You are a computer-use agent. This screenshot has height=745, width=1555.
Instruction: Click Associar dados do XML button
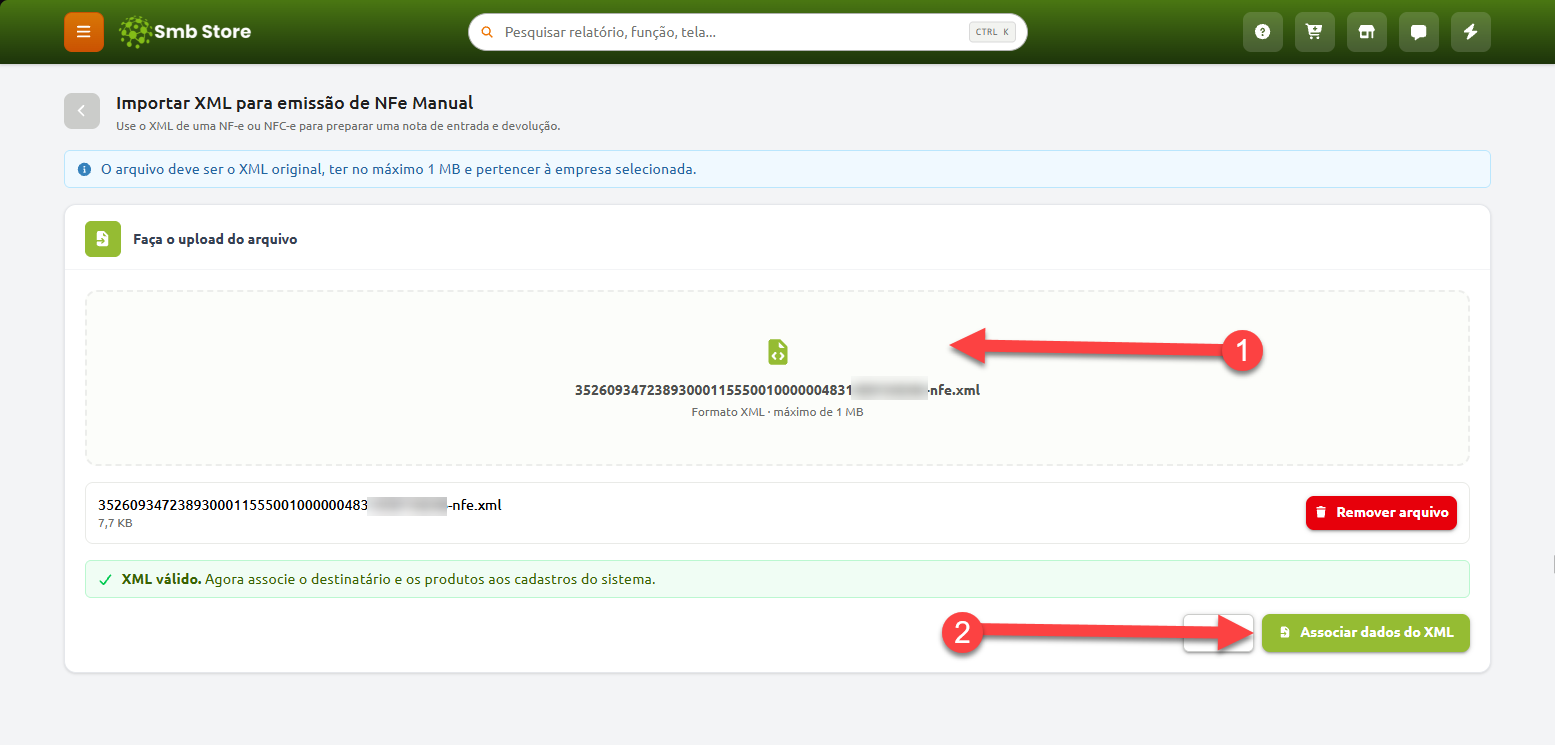pos(1366,633)
